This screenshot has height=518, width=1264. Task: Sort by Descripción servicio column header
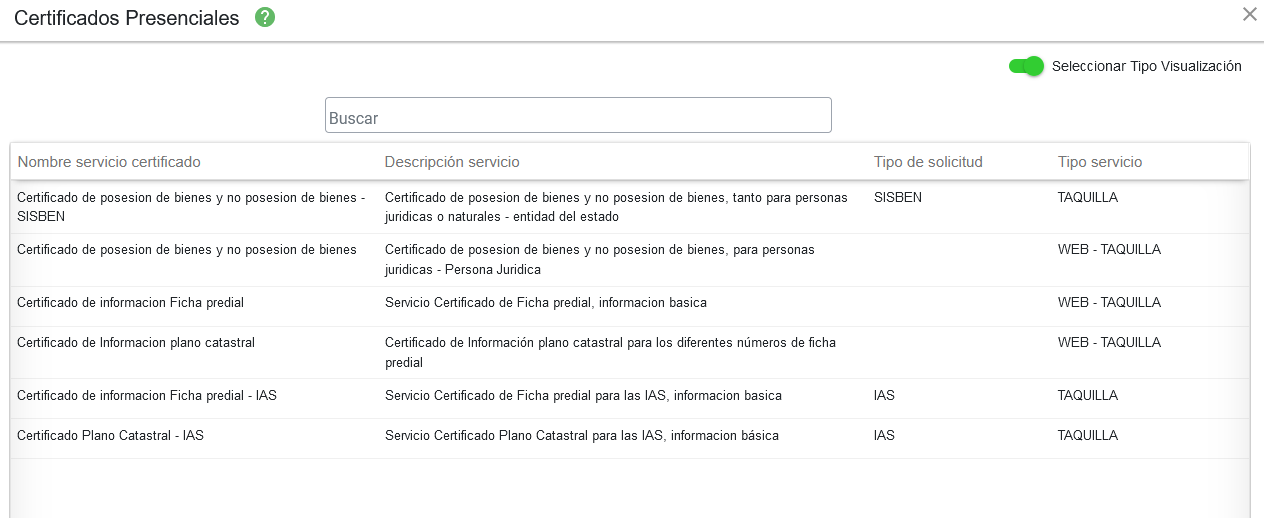point(452,162)
